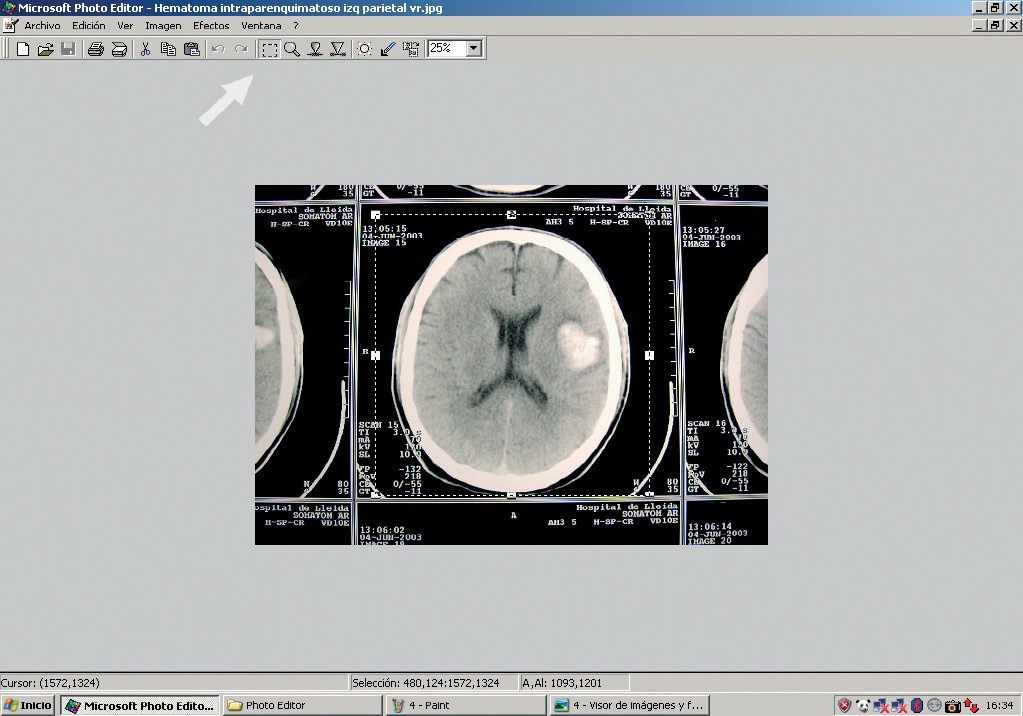Click the Print icon in toolbar
The image size is (1023, 716).
pyautogui.click(x=95, y=49)
